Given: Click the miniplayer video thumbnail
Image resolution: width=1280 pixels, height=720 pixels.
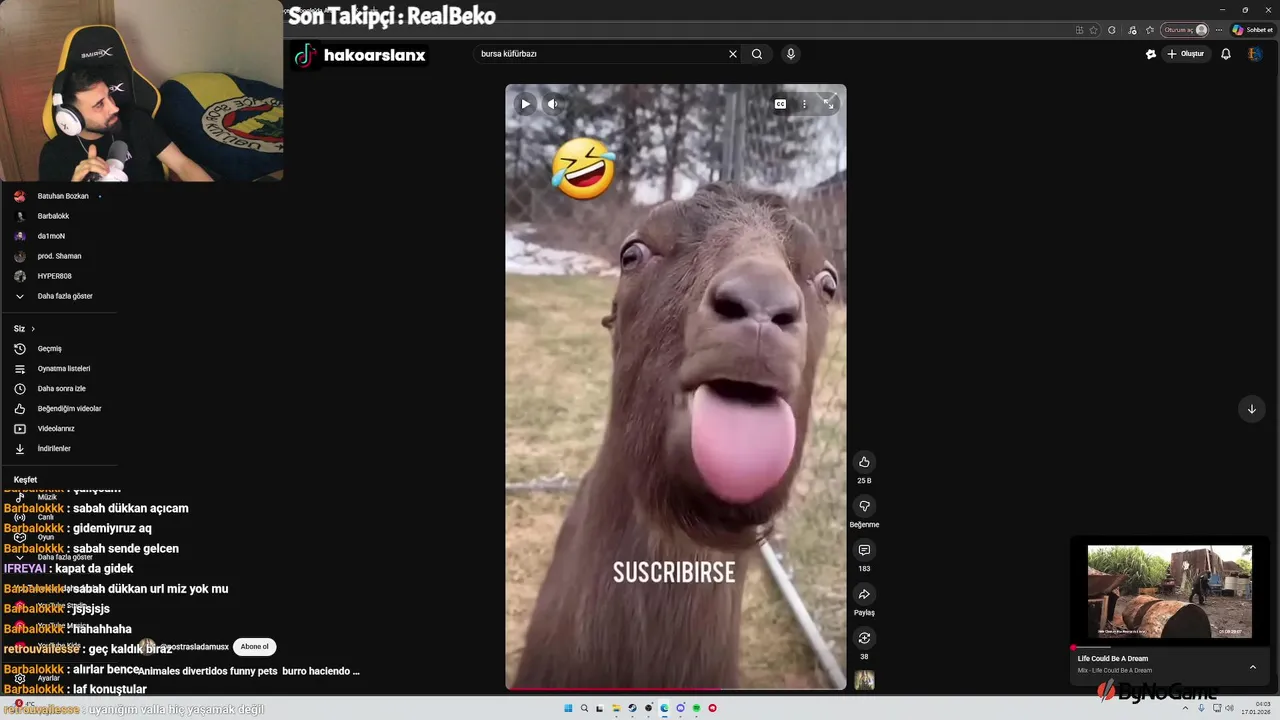Looking at the screenshot, I should [x=1170, y=591].
